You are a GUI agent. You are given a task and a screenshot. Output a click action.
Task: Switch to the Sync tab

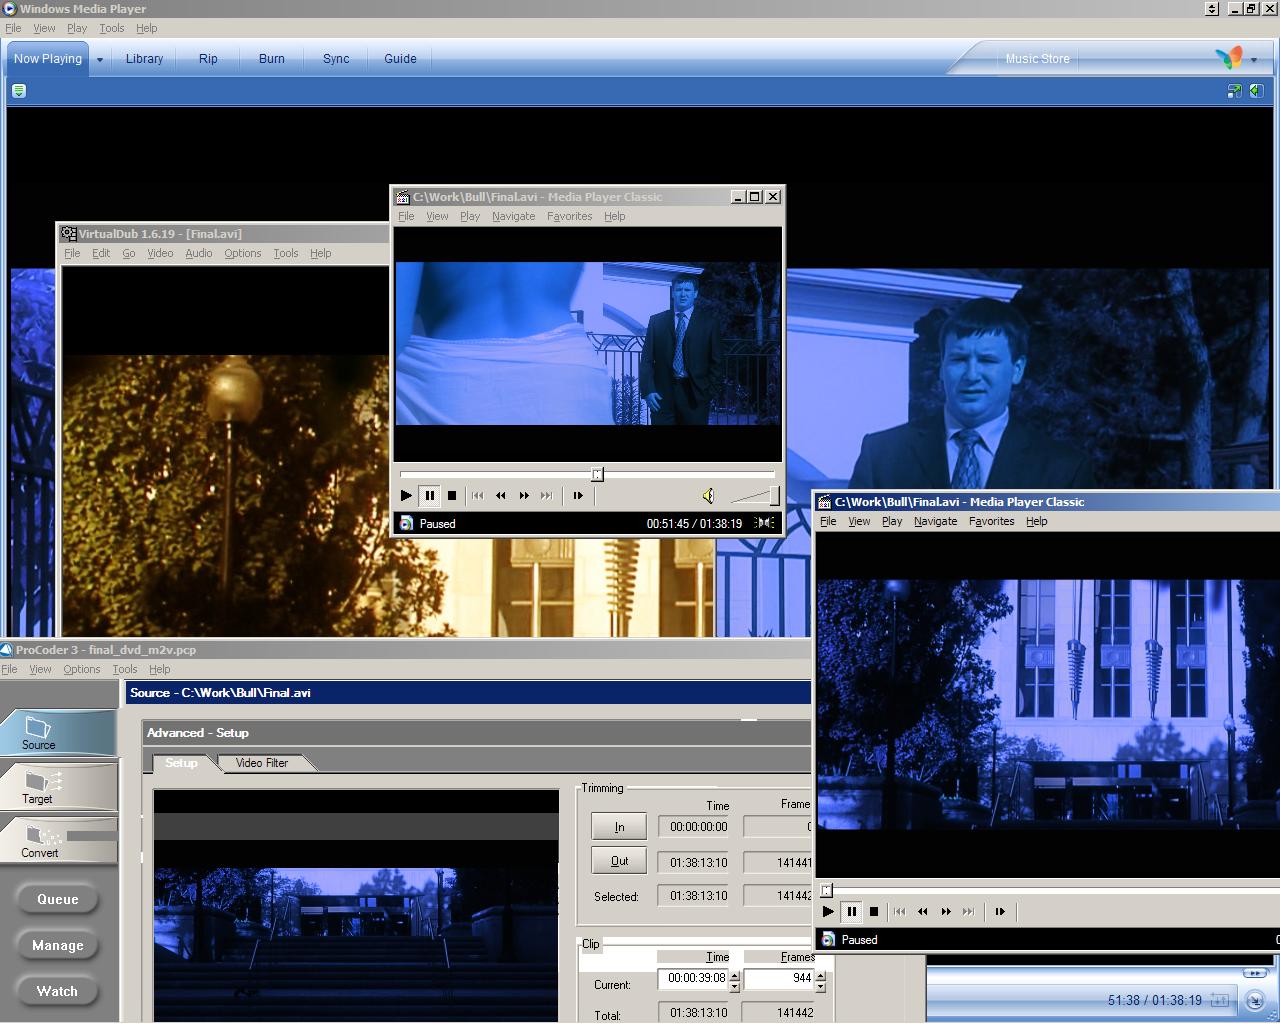coord(336,59)
